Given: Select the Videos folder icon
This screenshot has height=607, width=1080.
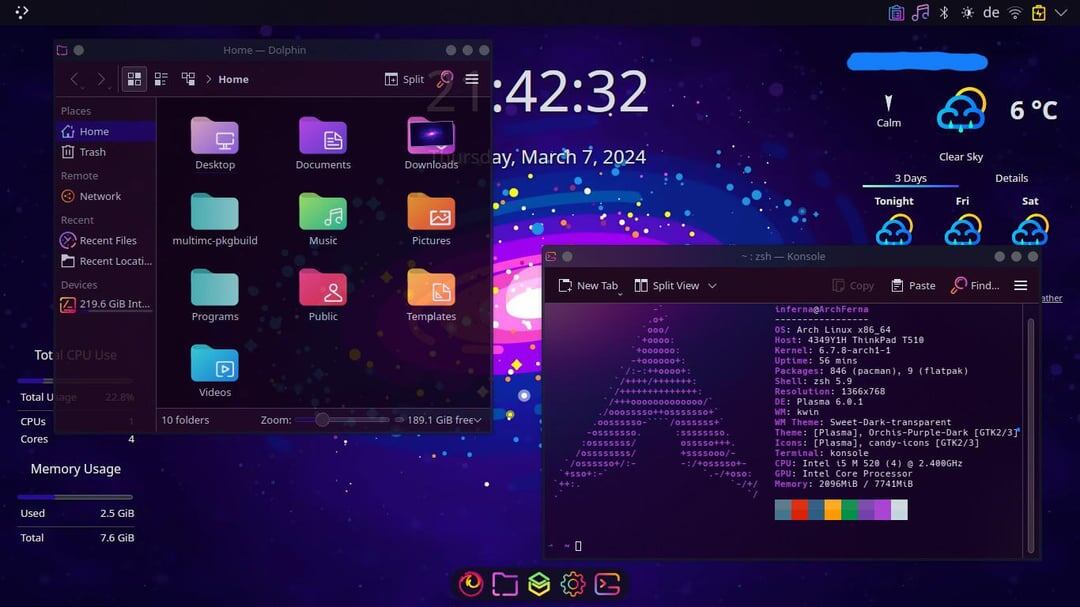Looking at the screenshot, I should (215, 363).
